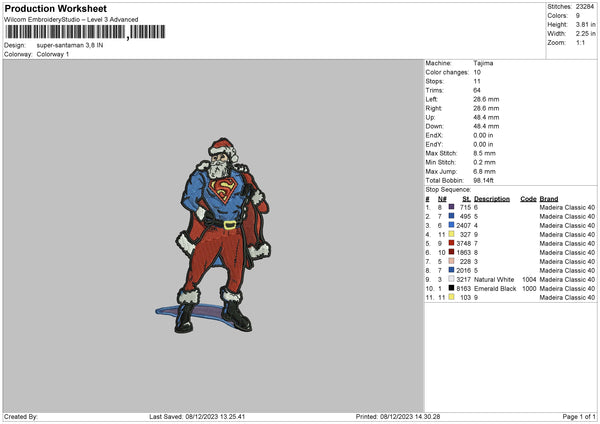Click the 'Production Worksheet' title
Image resolution: width=600 pixels, height=424 pixels.
55,8
